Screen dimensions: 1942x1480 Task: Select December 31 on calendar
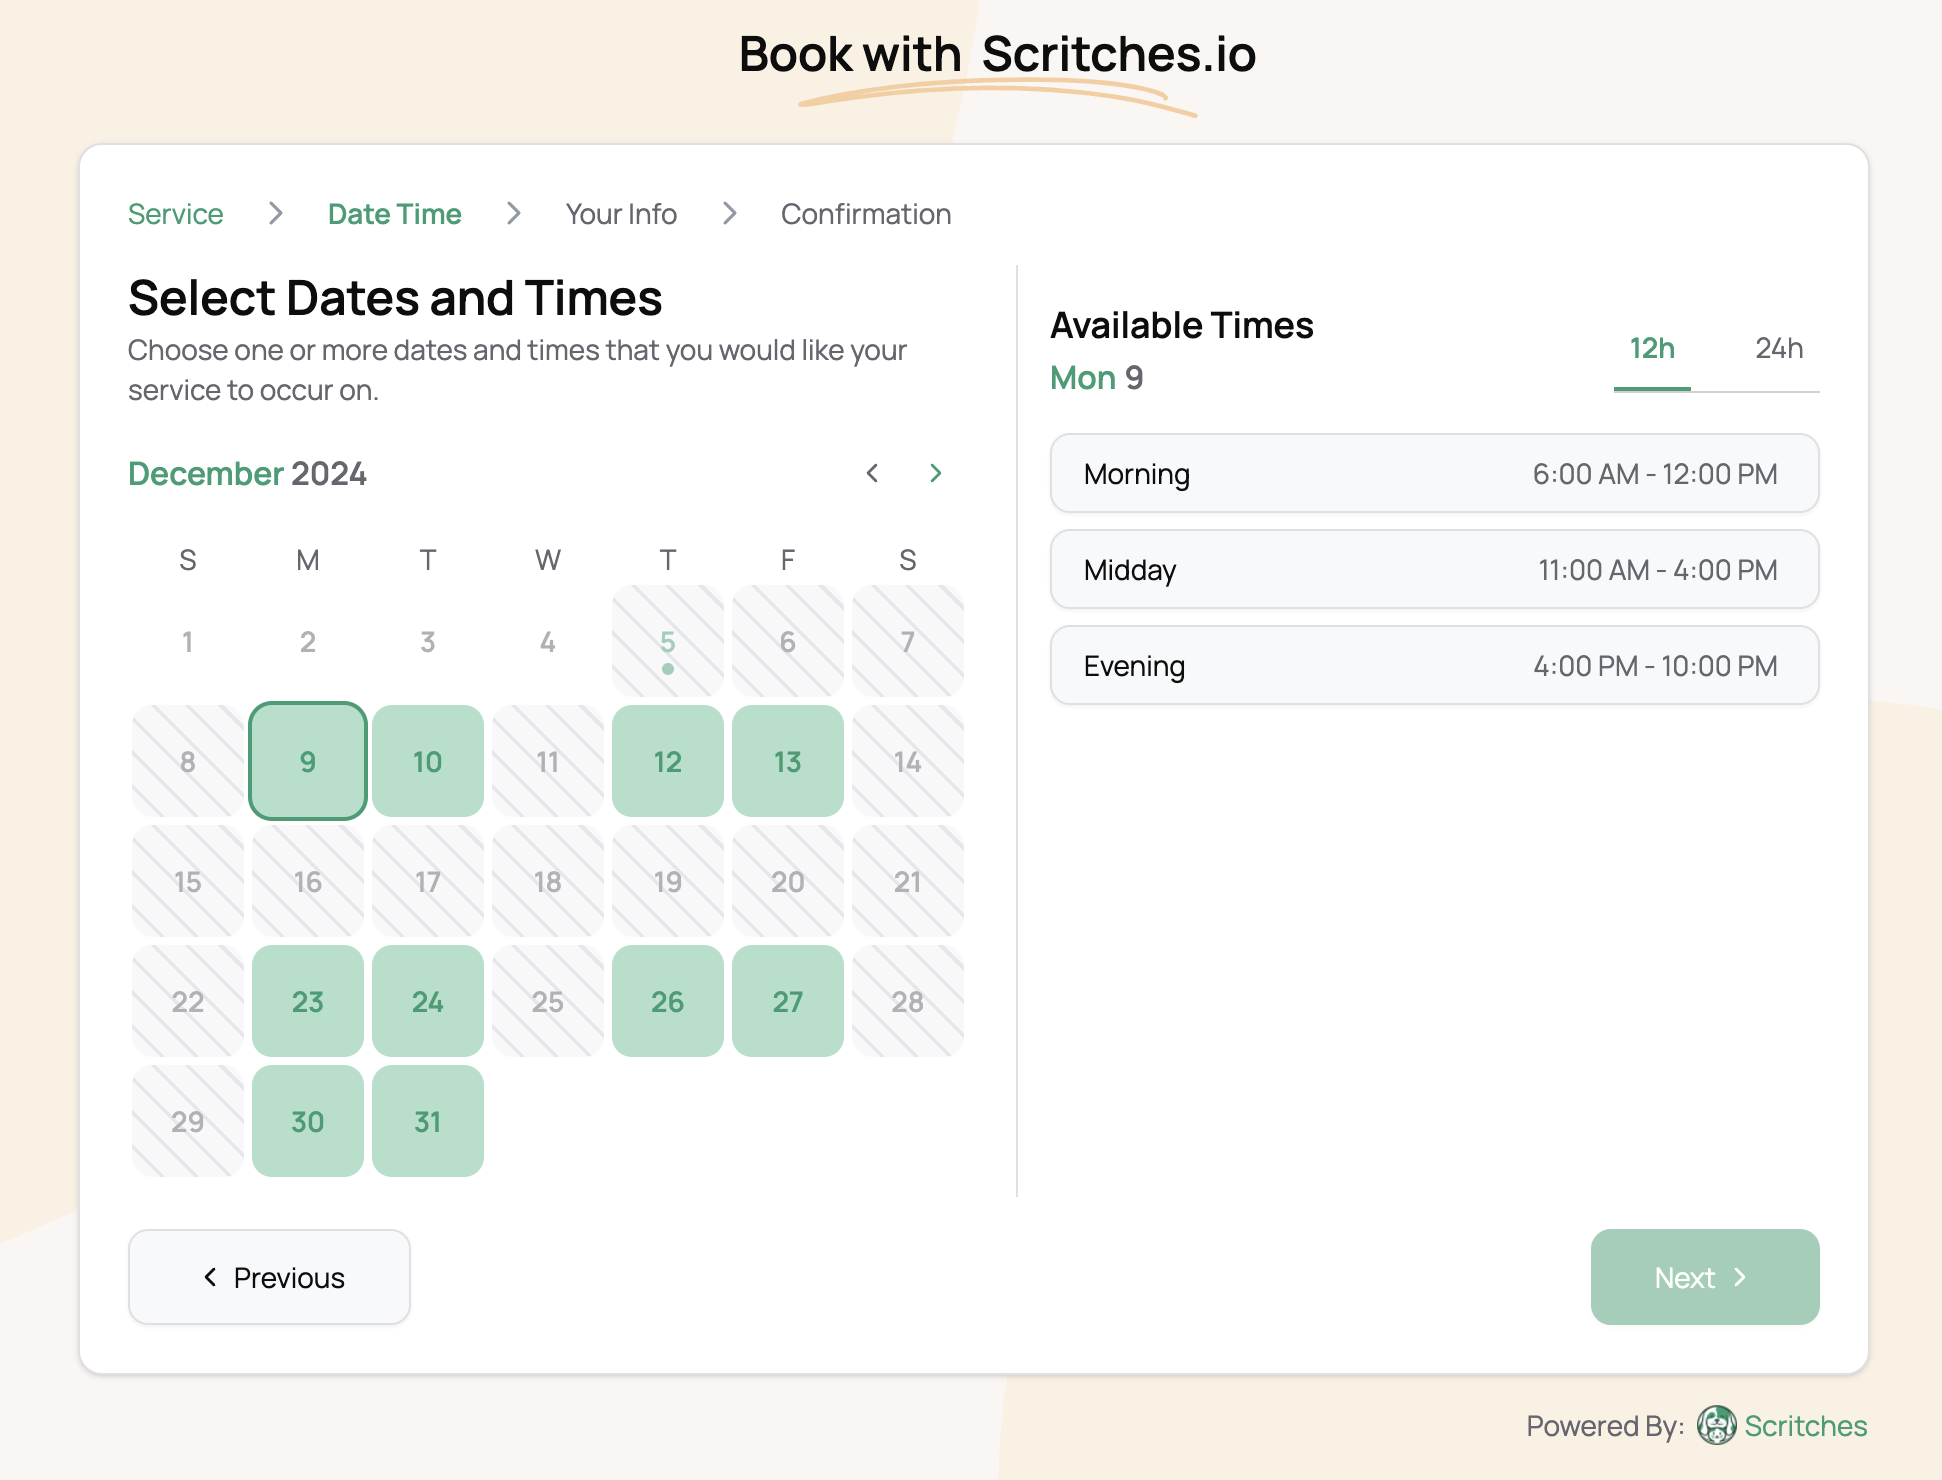[428, 1121]
